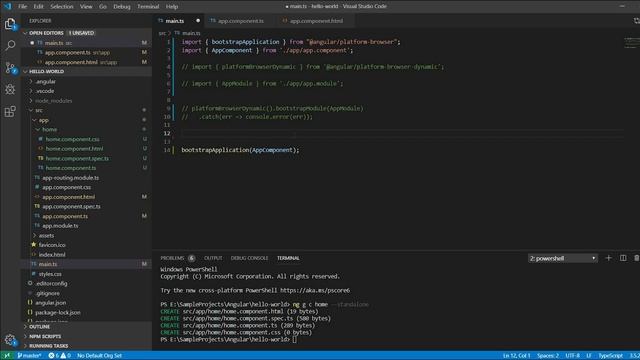Screen dimensions: 640x360
Task: Click TypeScript language mode
Action: [x=610, y=356]
